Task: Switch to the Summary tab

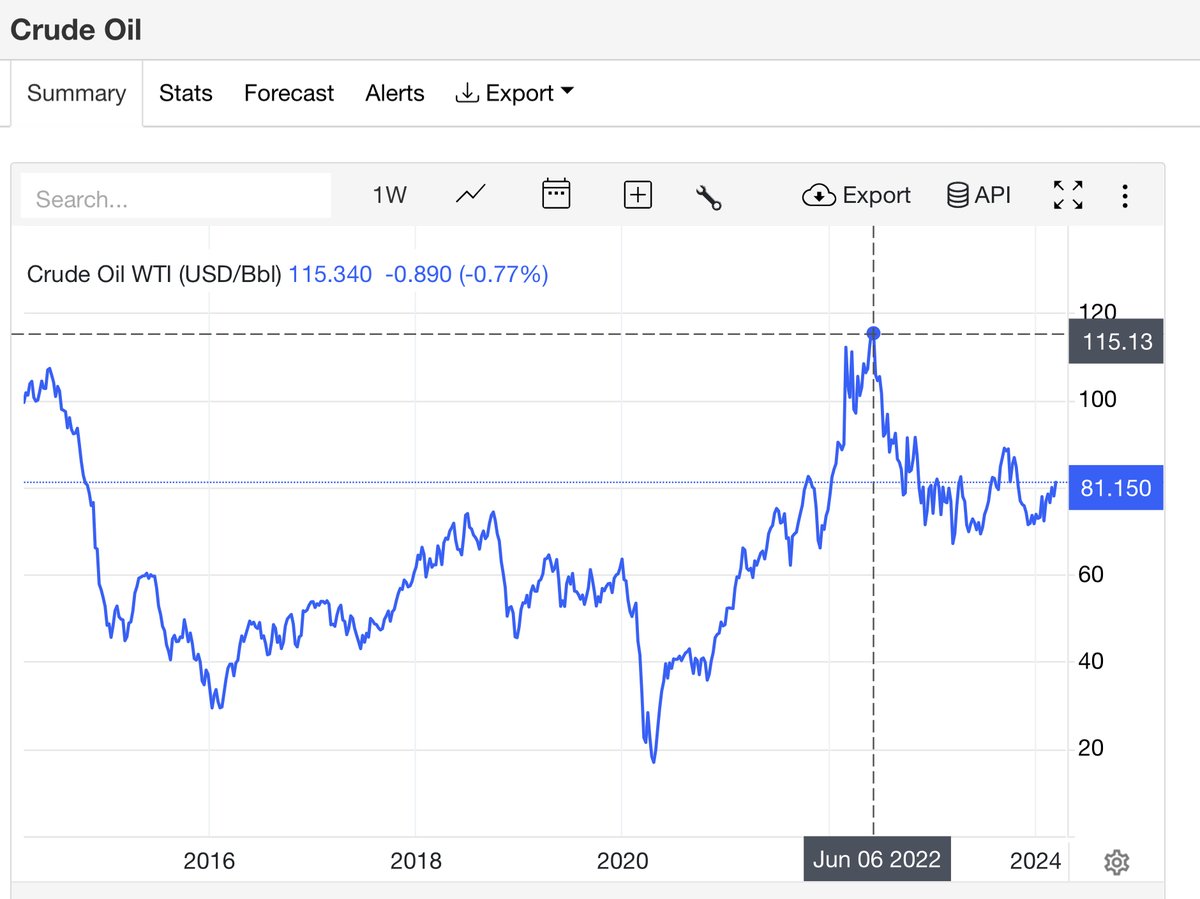Action: [76, 93]
